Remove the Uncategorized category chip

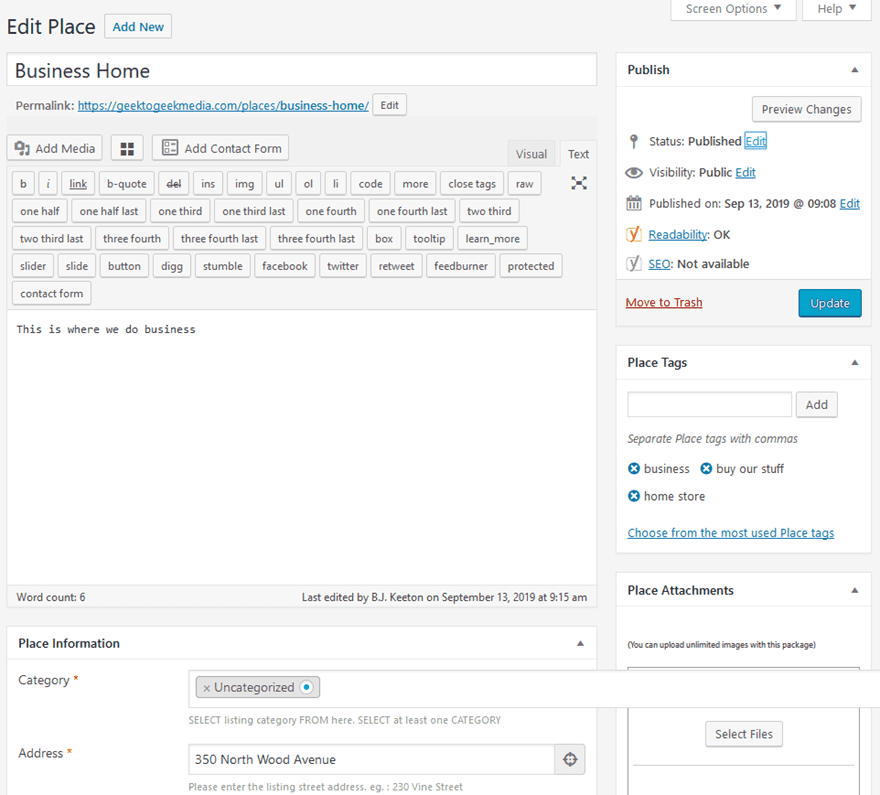206,687
